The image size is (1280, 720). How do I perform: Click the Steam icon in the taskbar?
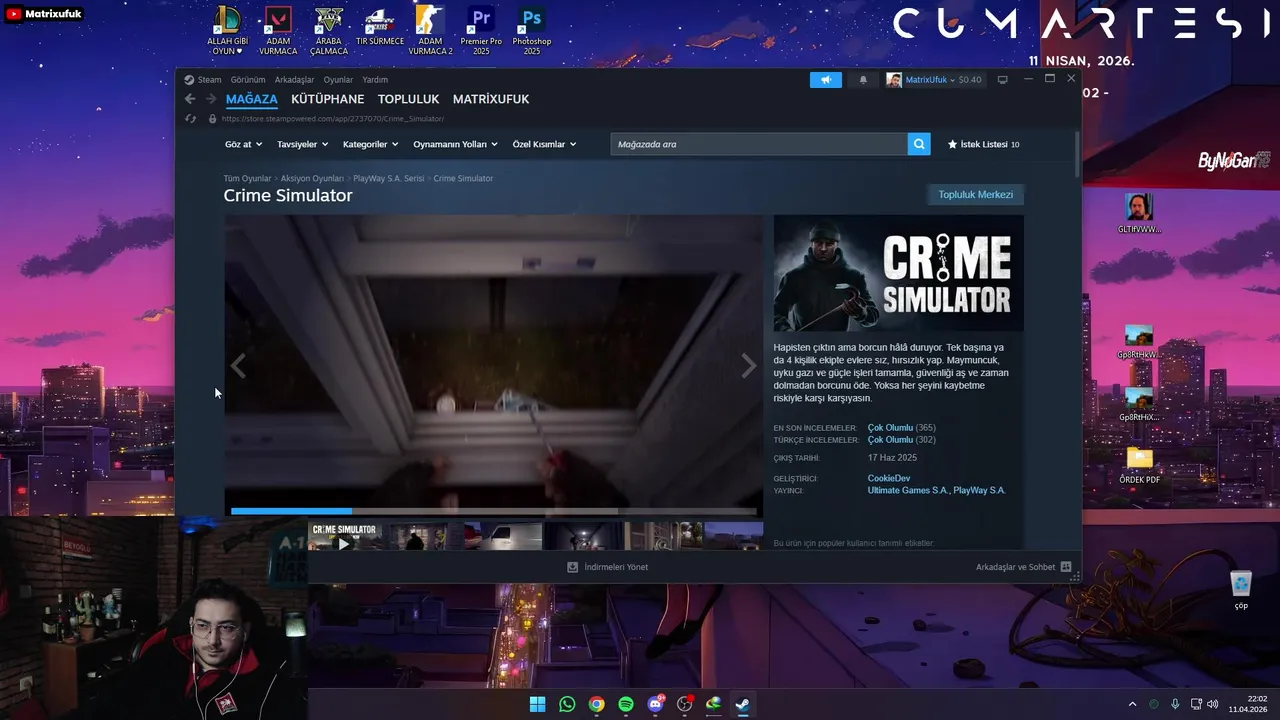743,704
